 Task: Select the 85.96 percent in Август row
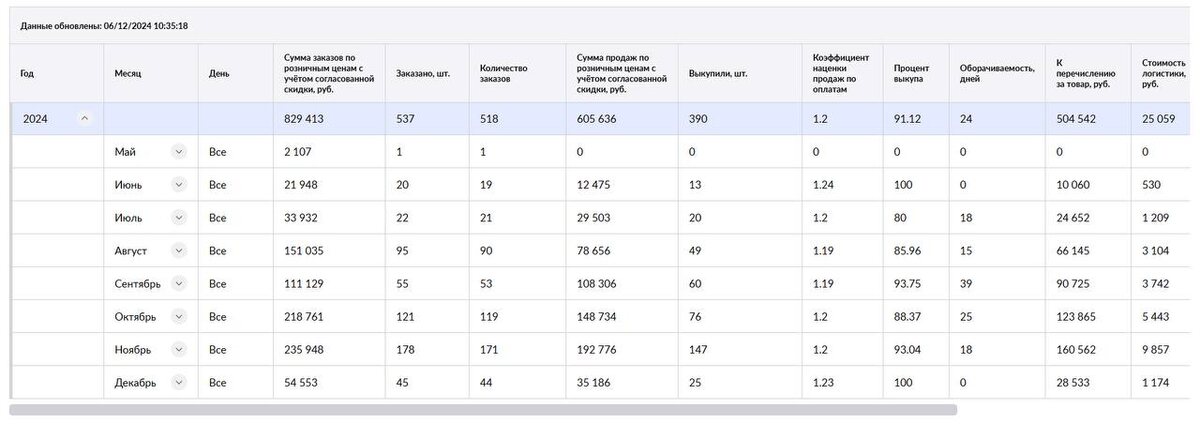point(915,250)
